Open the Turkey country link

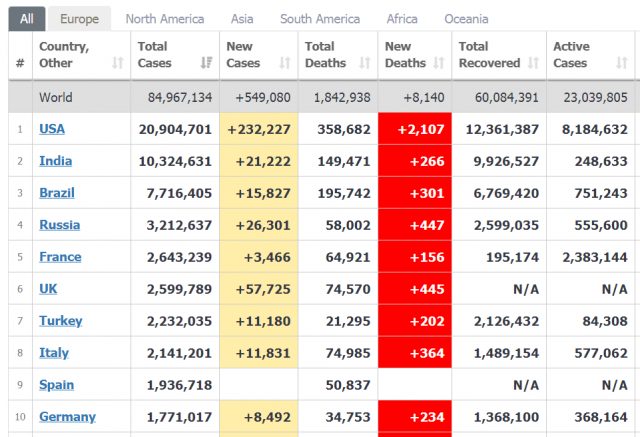coord(61,321)
